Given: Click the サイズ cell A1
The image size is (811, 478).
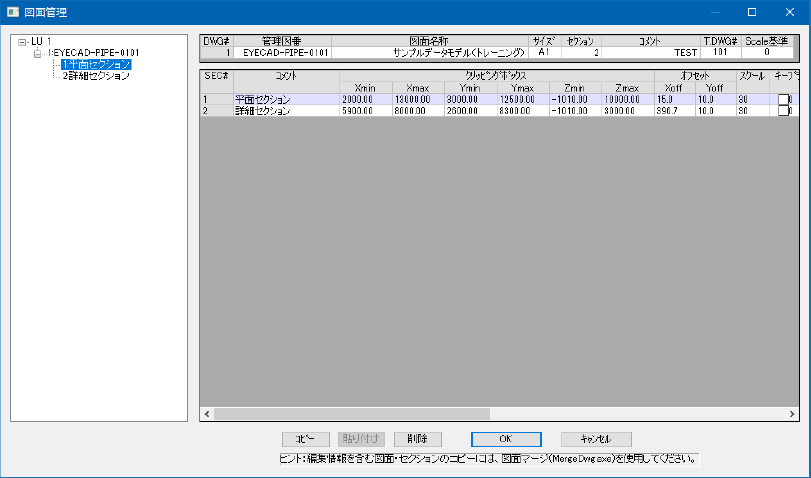Looking at the screenshot, I should (545, 52).
